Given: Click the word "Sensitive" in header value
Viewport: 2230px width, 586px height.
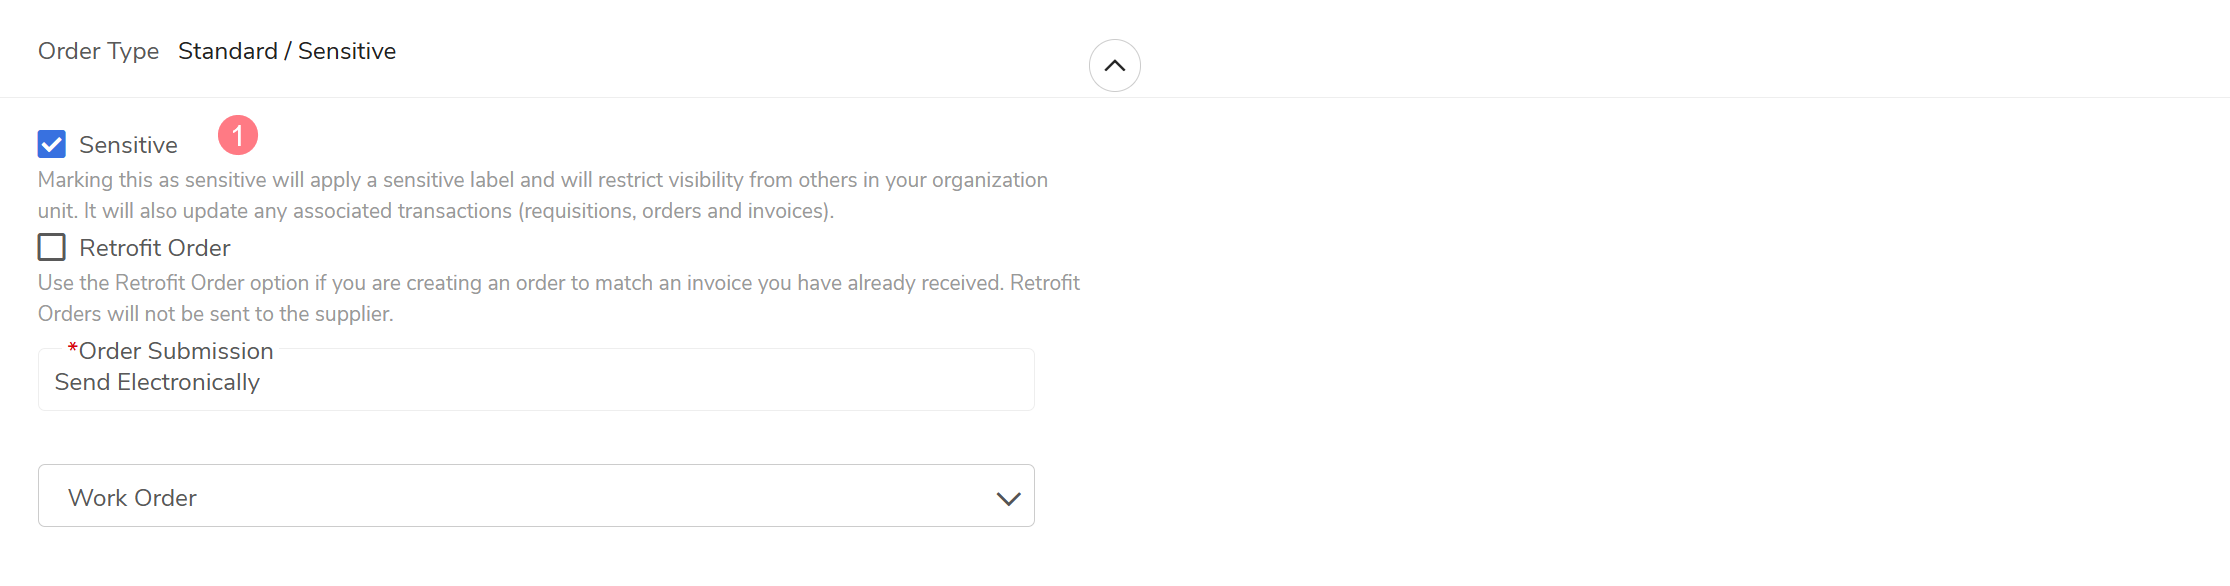Looking at the screenshot, I should [x=347, y=51].
